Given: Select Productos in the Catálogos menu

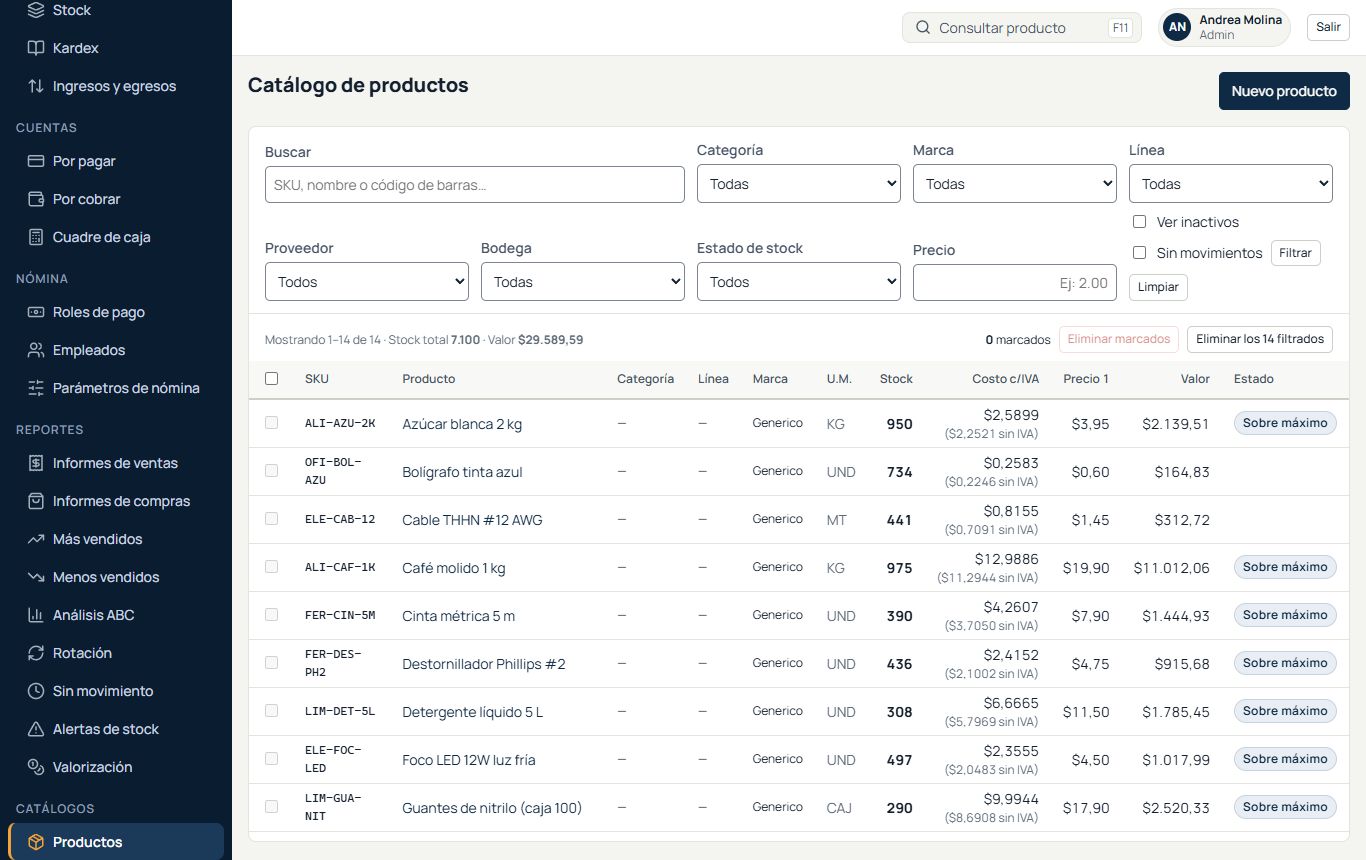Looking at the screenshot, I should (116, 842).
